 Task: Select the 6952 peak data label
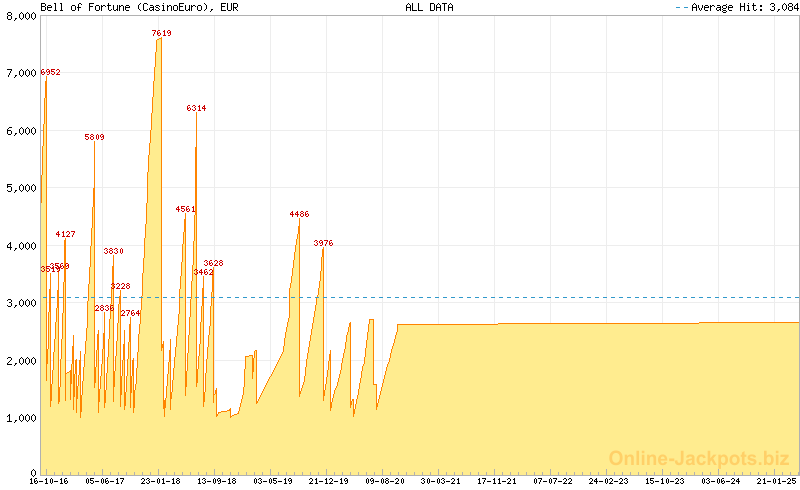point(50,72)
